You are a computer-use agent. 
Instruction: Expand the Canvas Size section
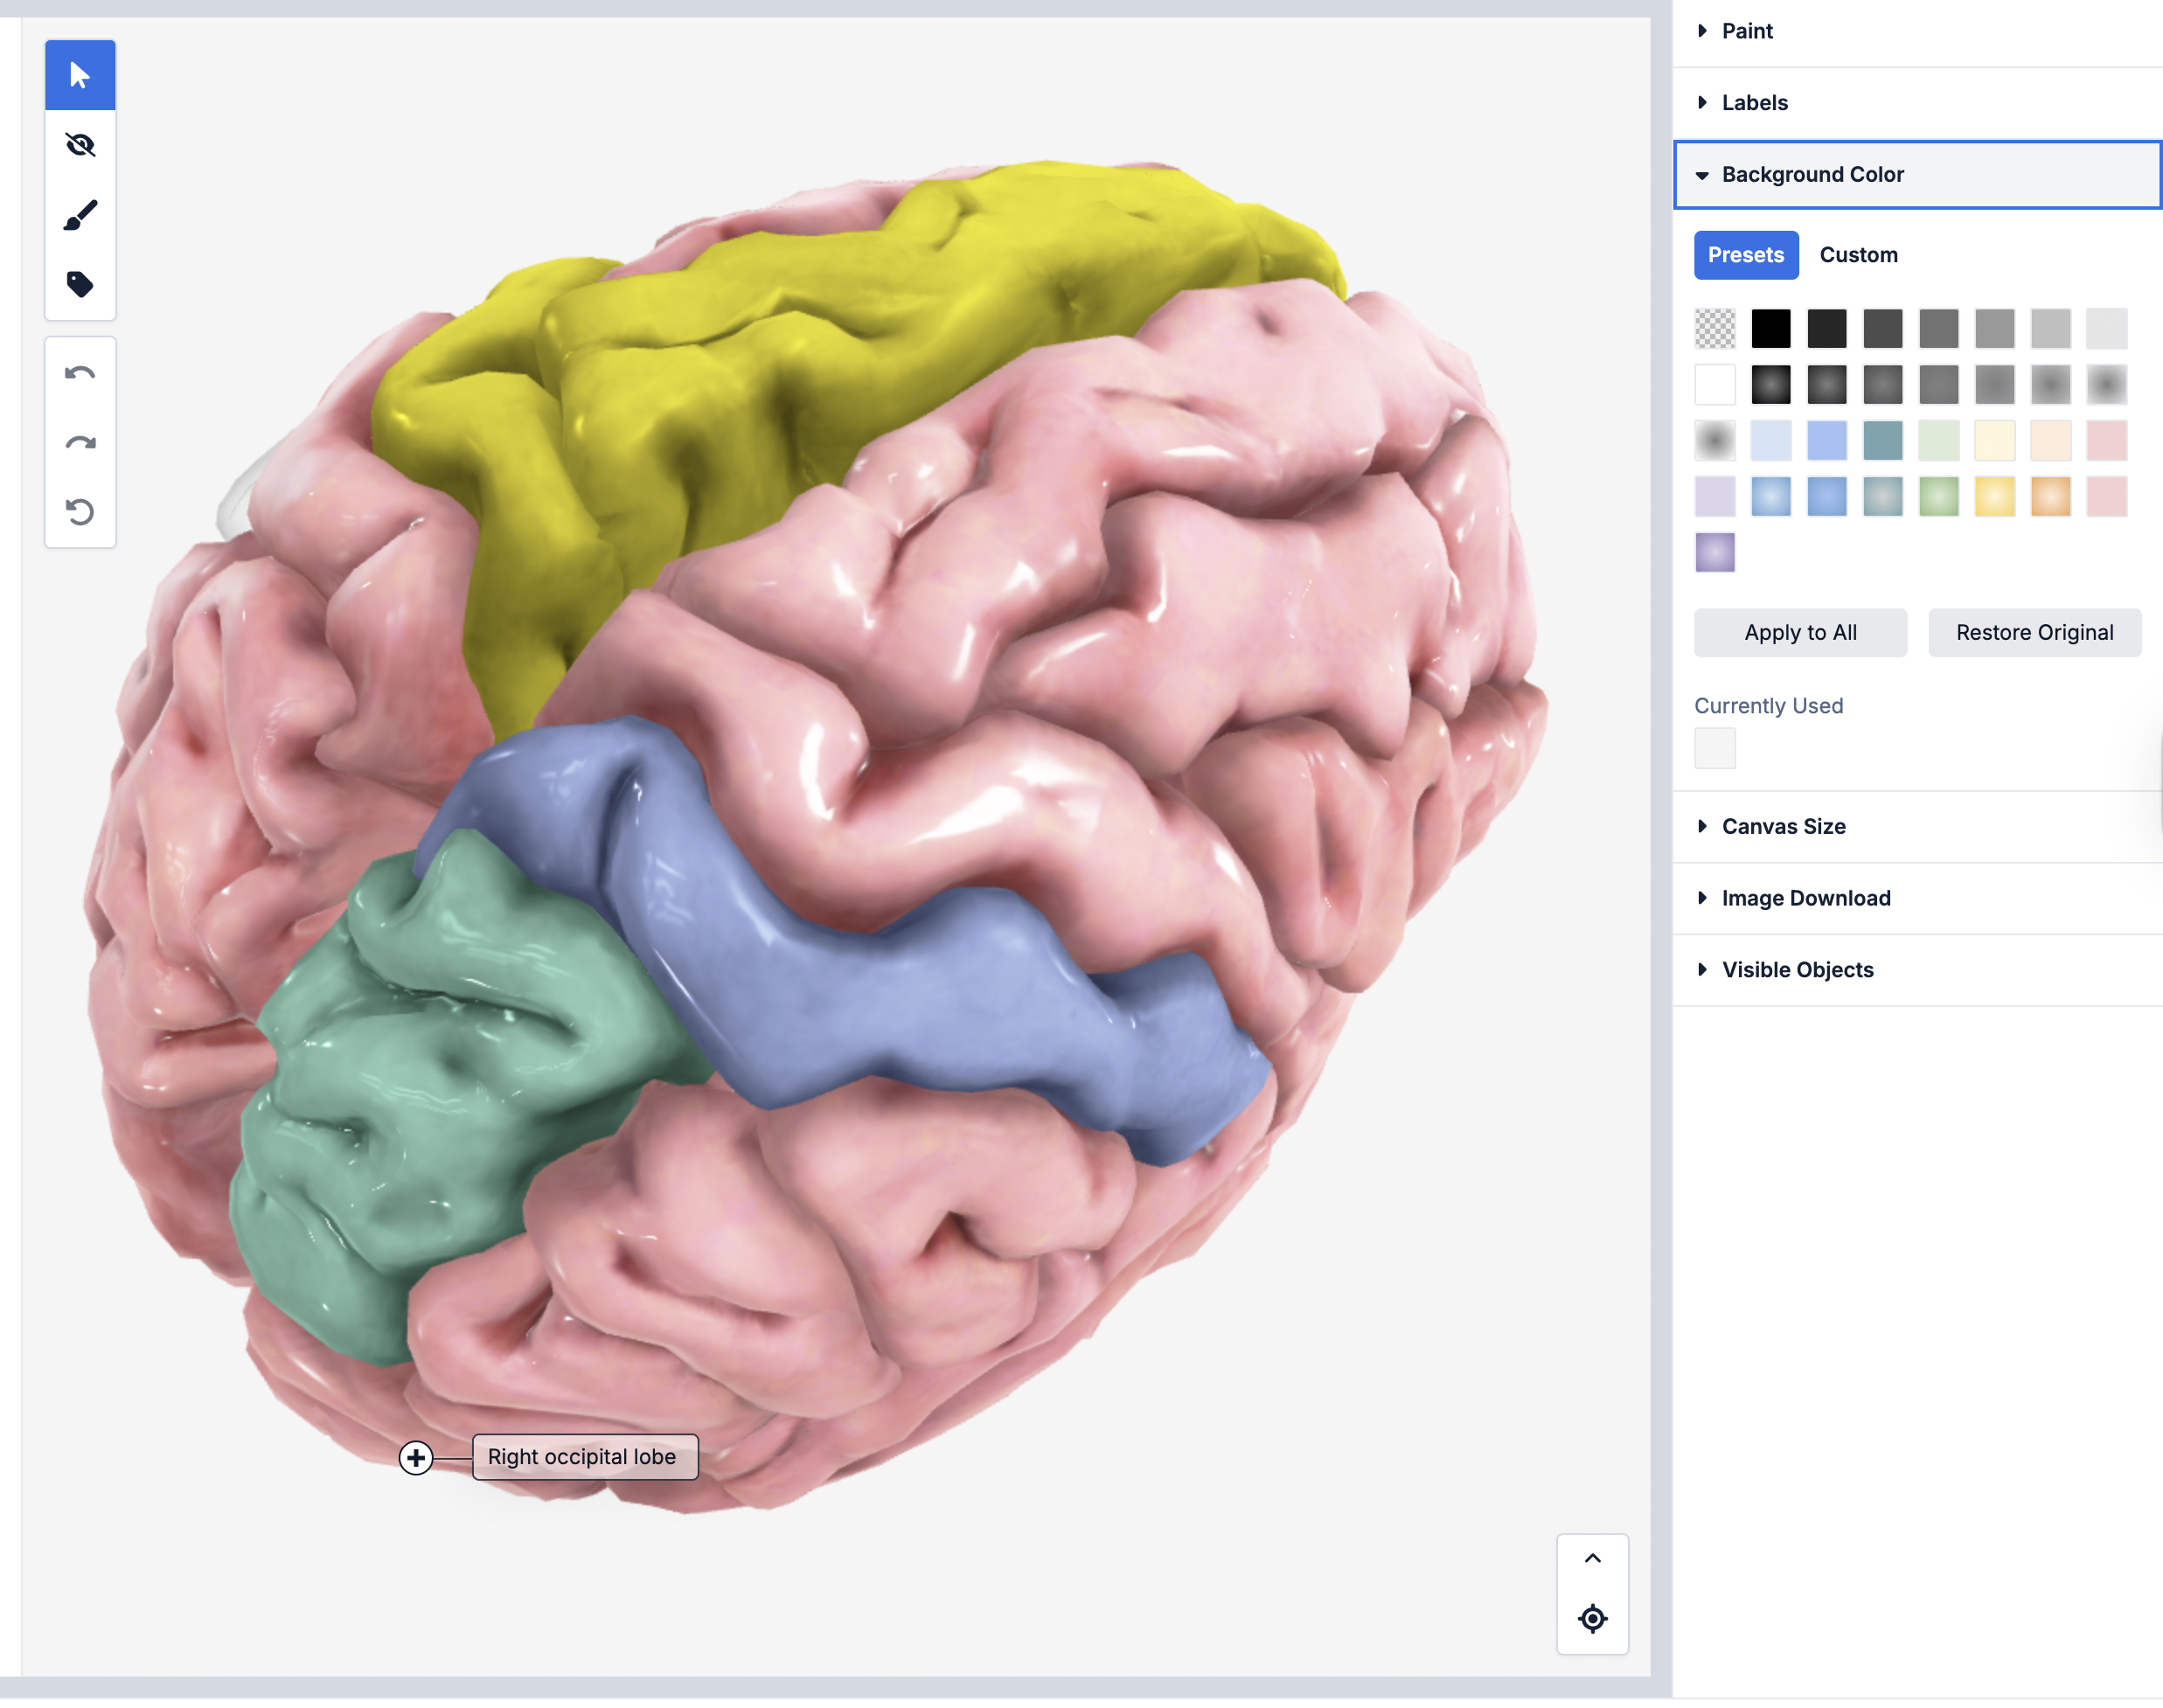[1917, 826]
